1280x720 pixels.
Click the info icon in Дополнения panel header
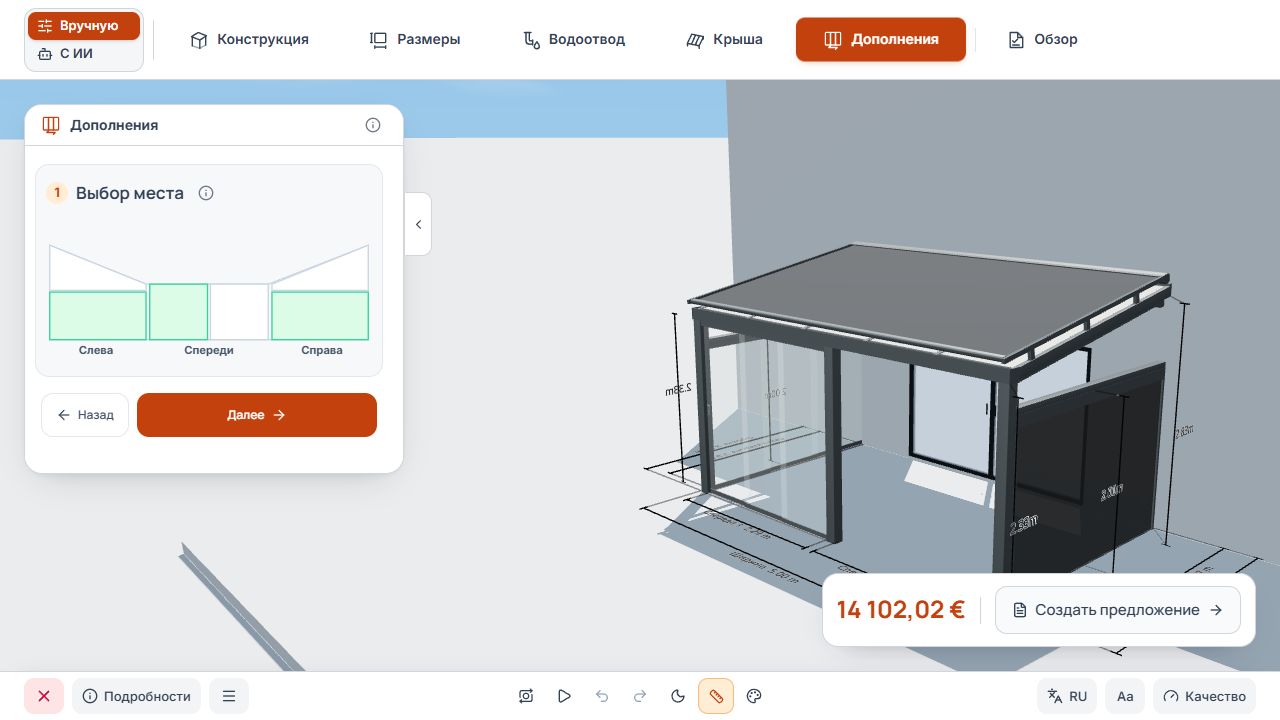(x=373, y=125)
